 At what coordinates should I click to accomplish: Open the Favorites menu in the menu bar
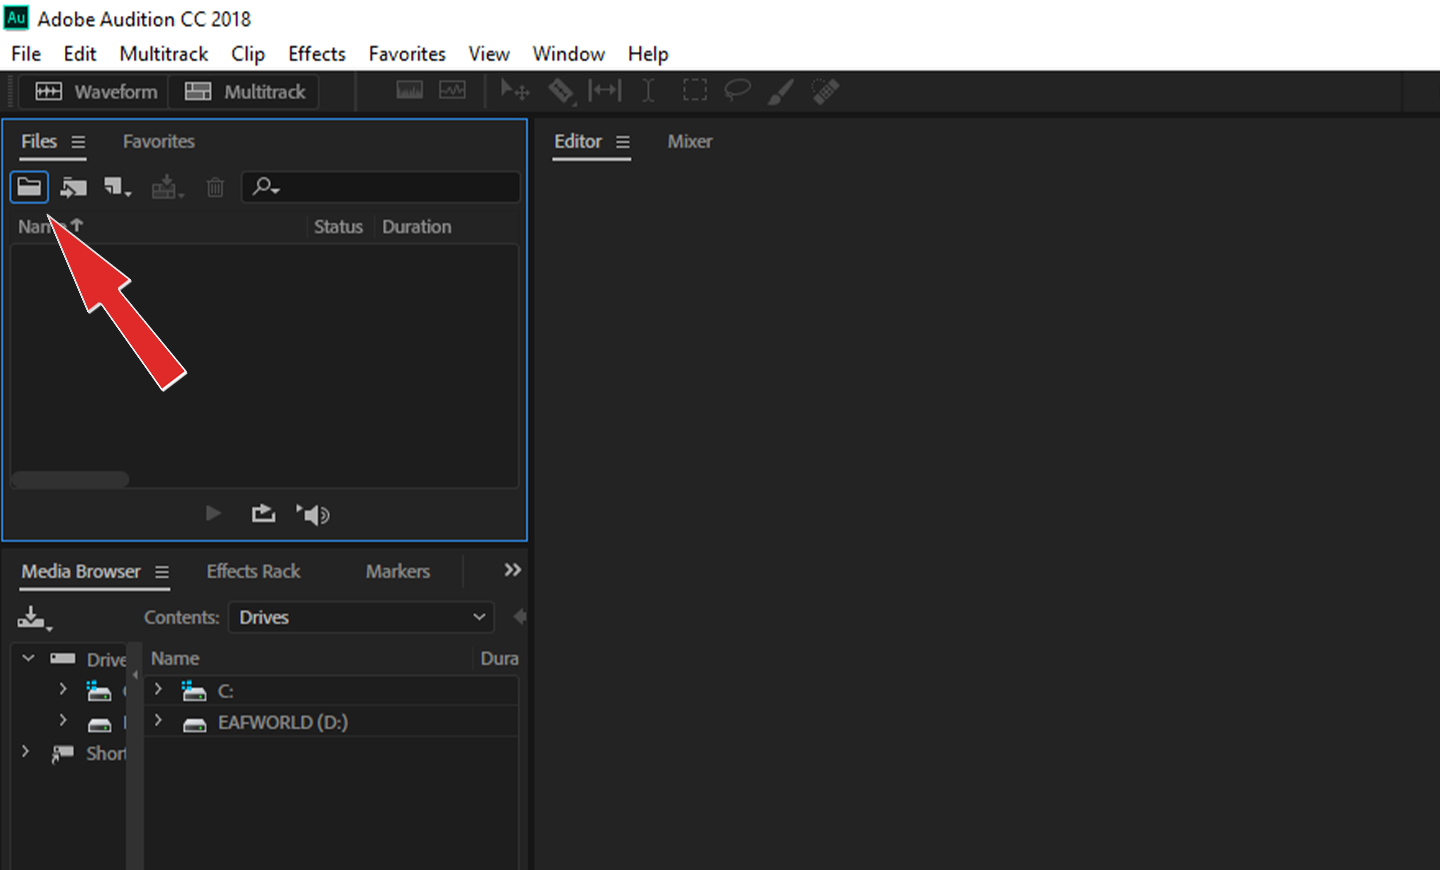click(407, 54)
